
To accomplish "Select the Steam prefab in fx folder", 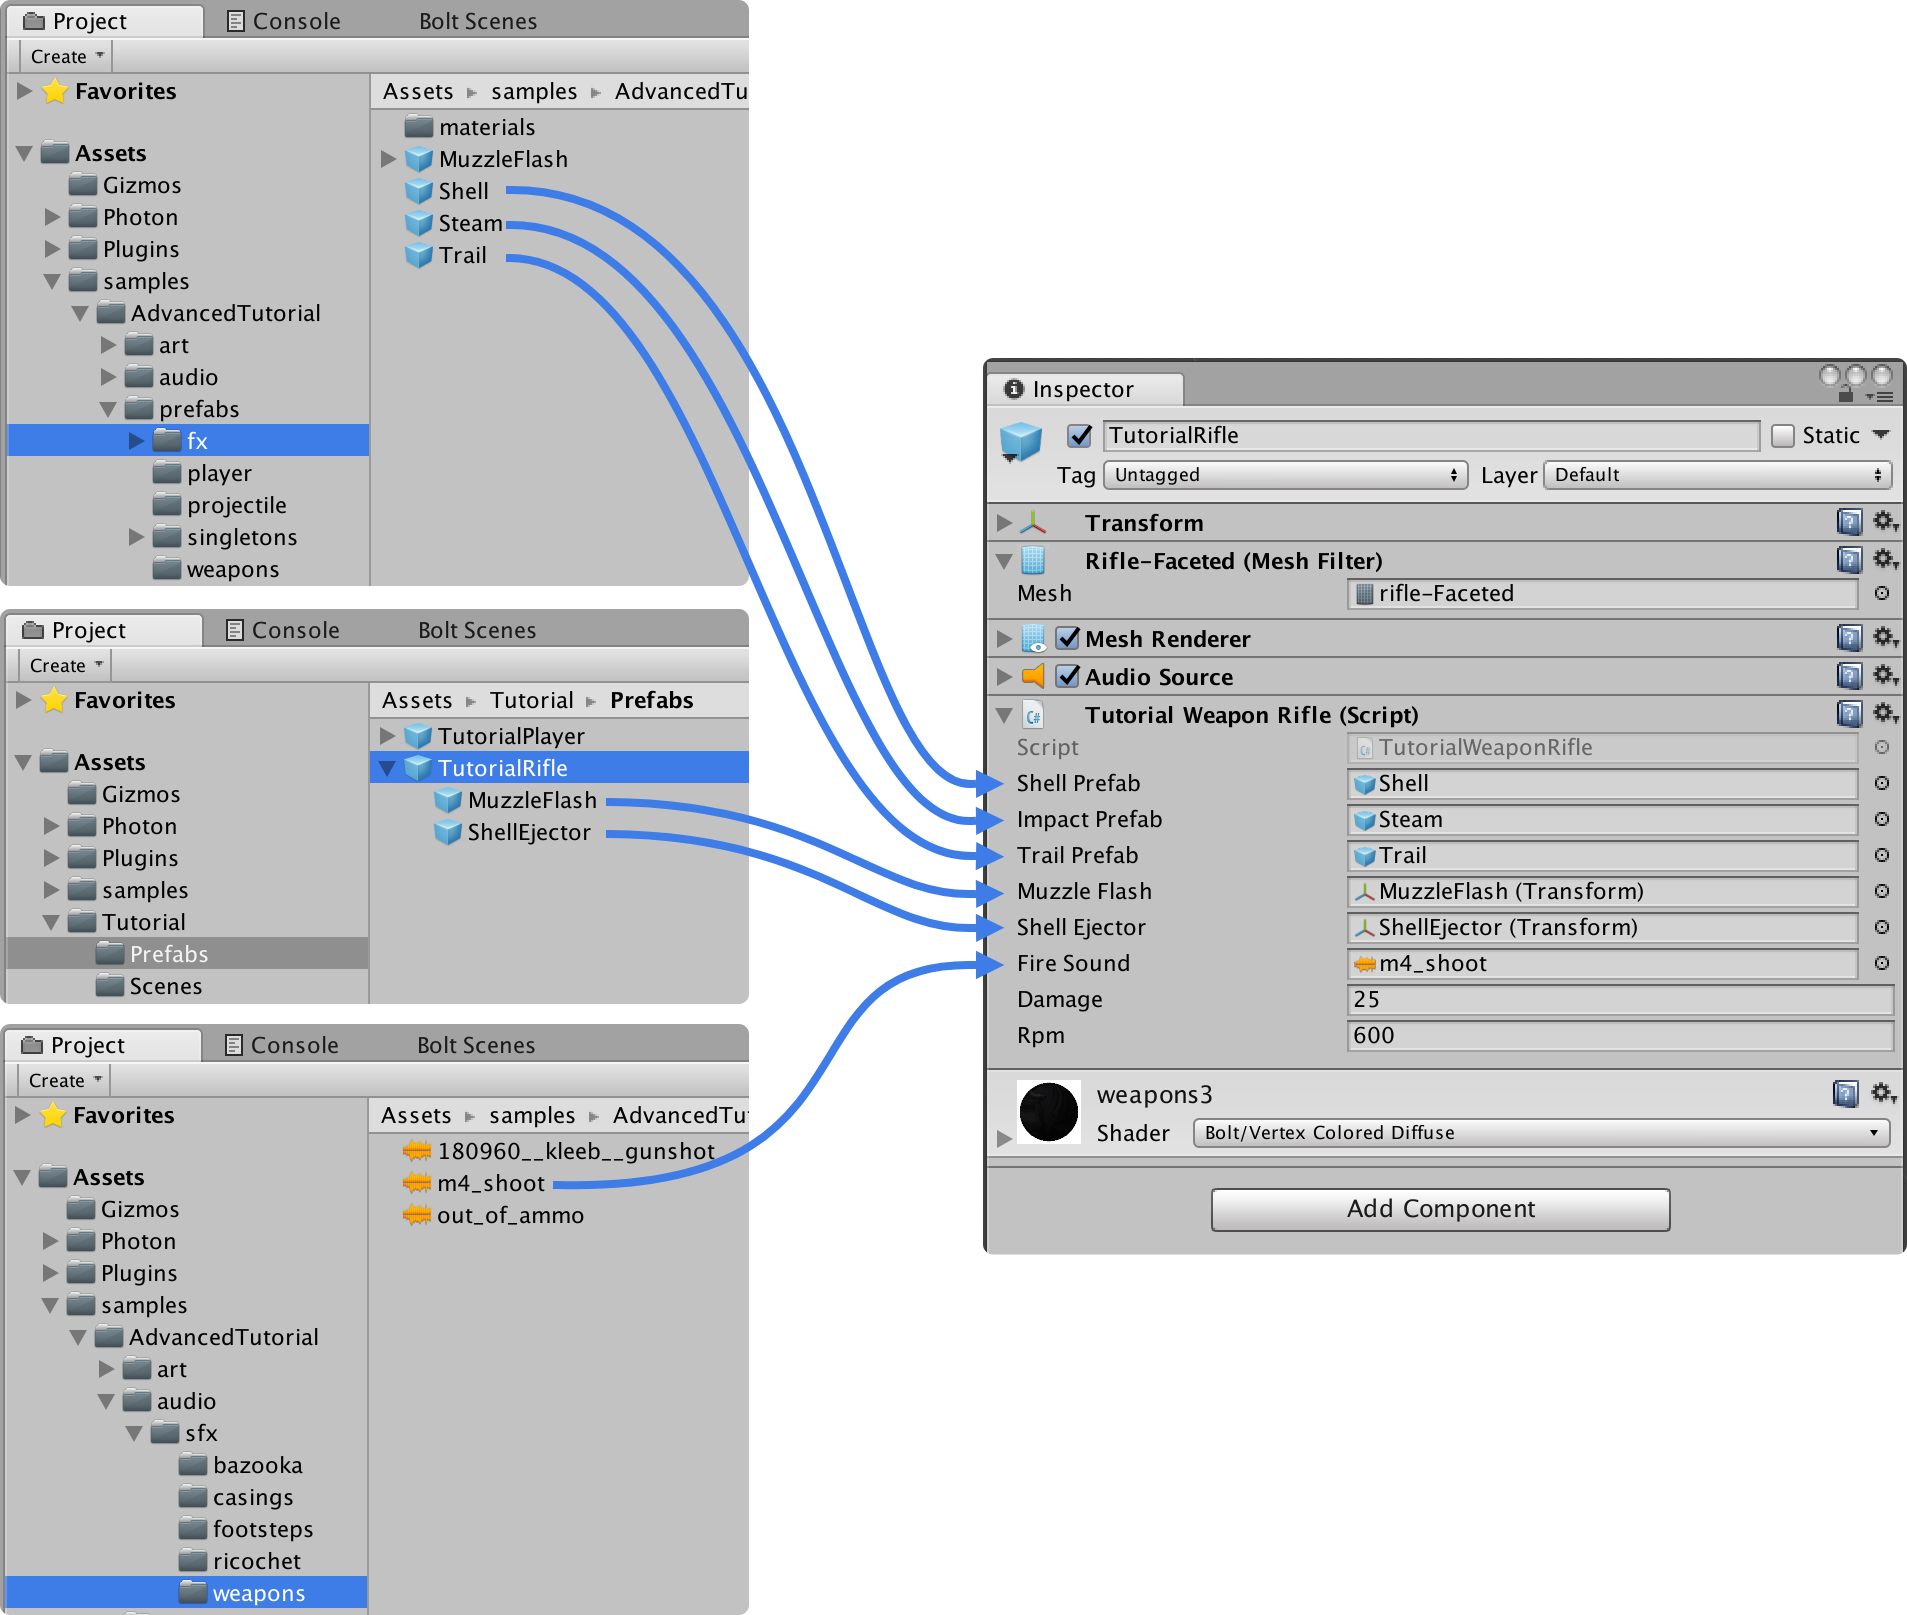I will pyautogui.click(x=453, y=223).
